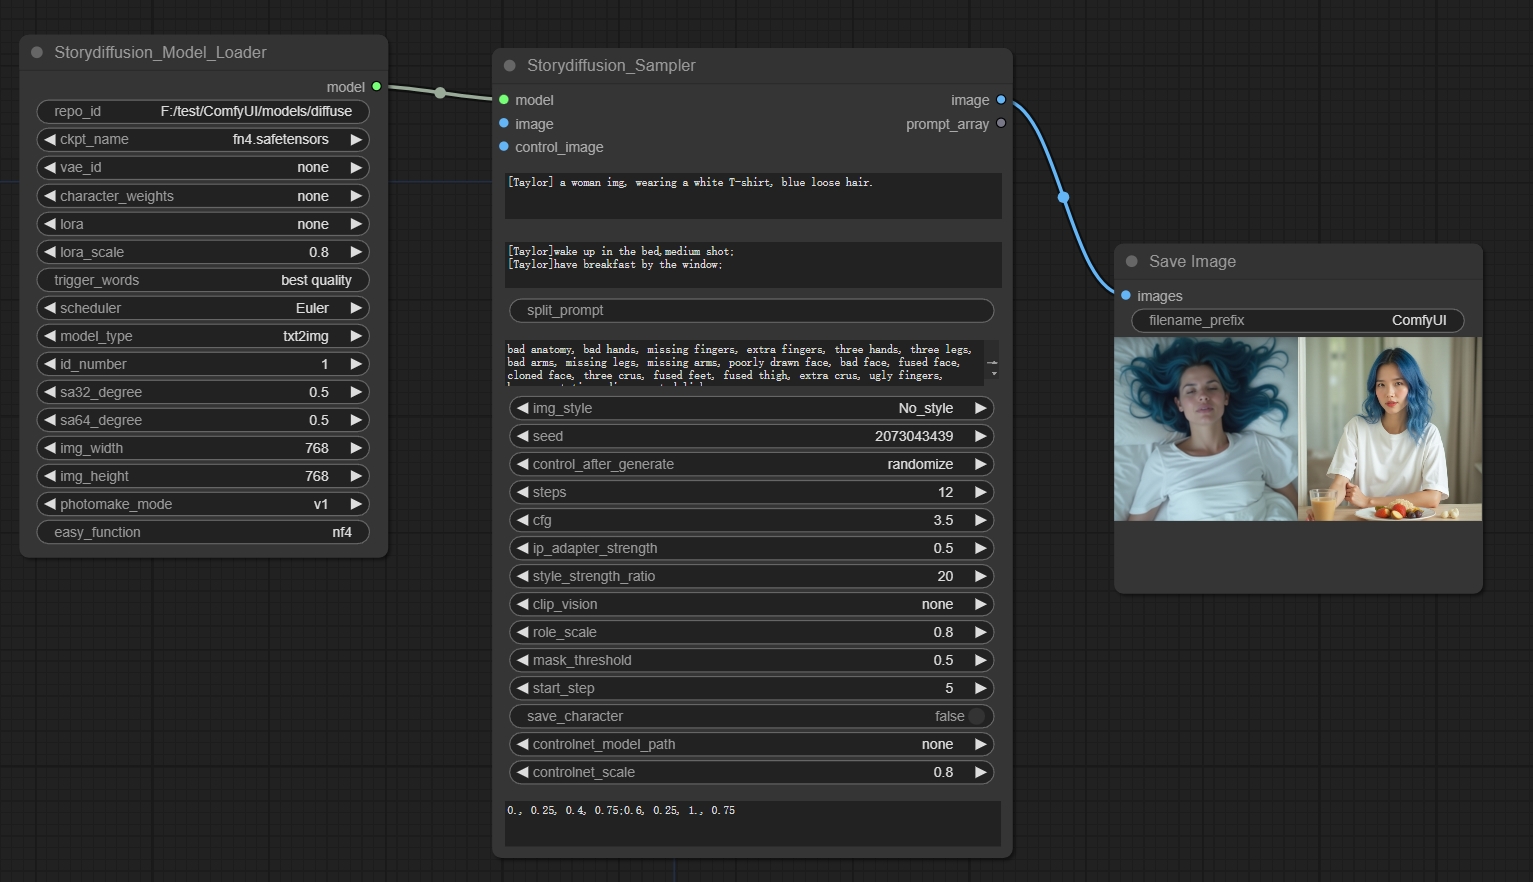The width and height of the screenshot is (1533, 882).
Task: Open the ckpt_name dropdown
Action: click(x=203, y=139)
